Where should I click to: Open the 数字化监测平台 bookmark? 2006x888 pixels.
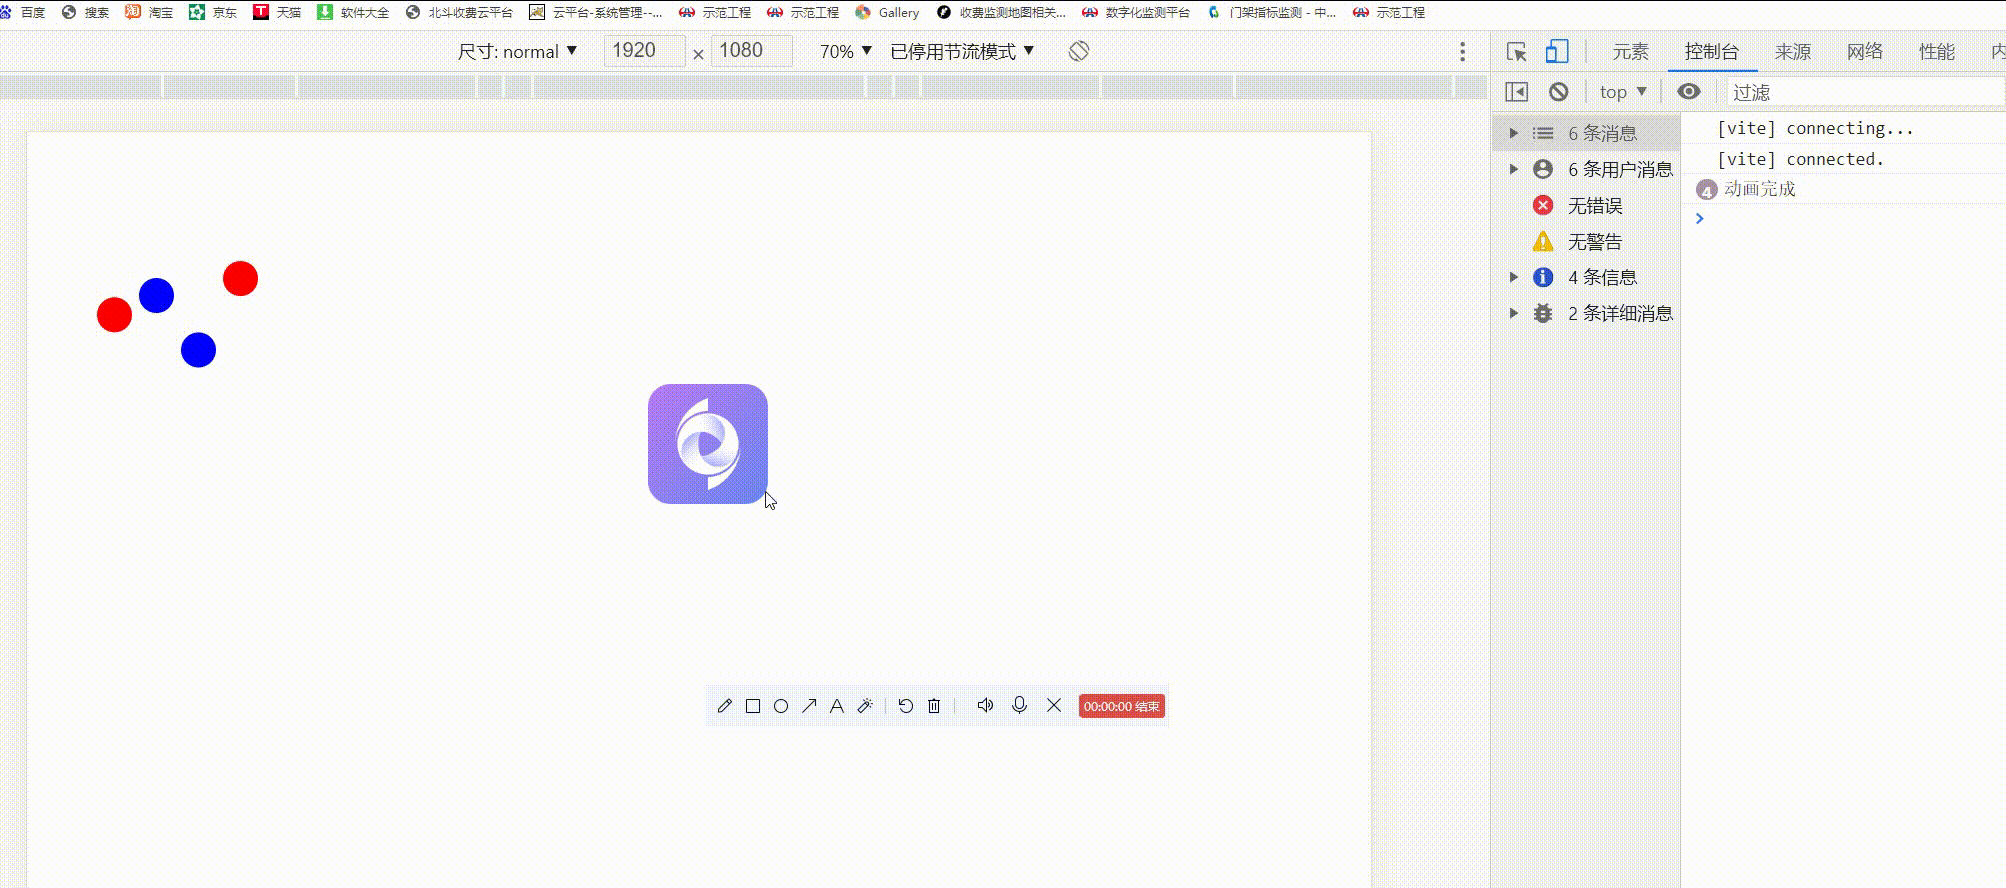click(x=1136, y=12)
